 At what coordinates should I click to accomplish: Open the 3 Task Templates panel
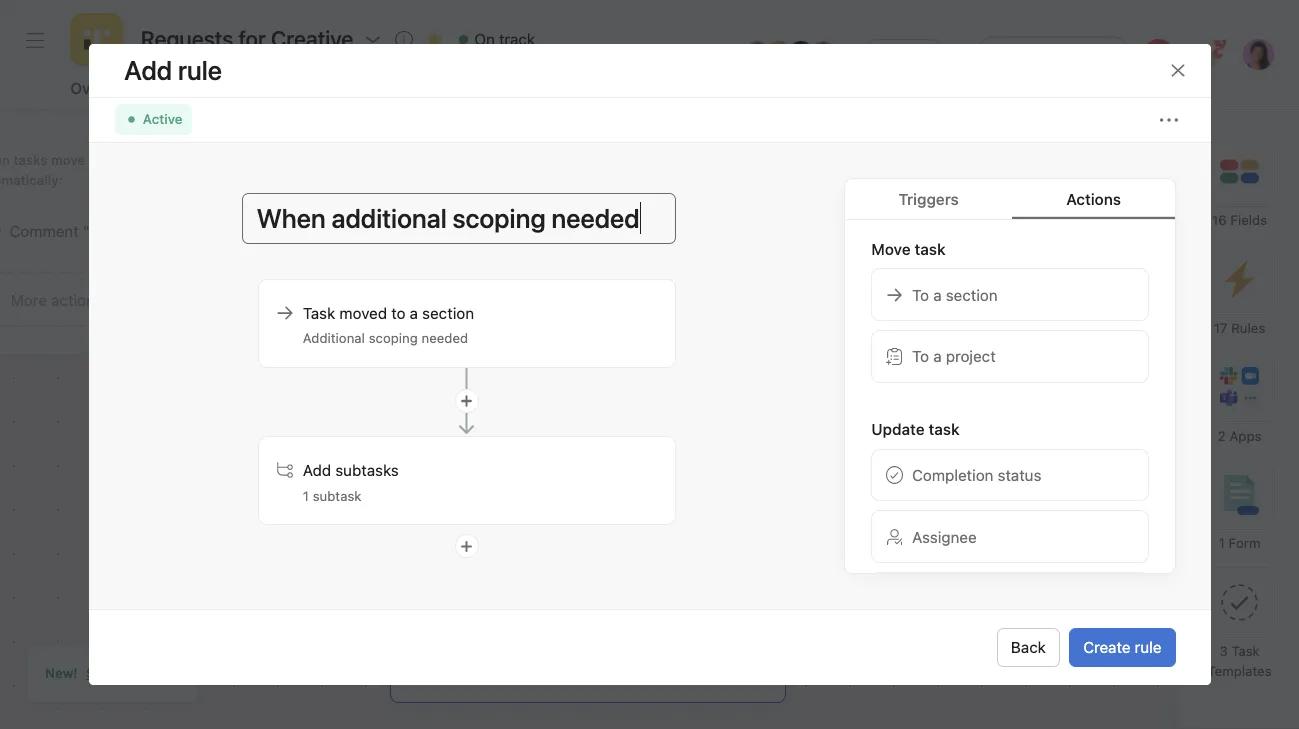(x=1240, y=602)
